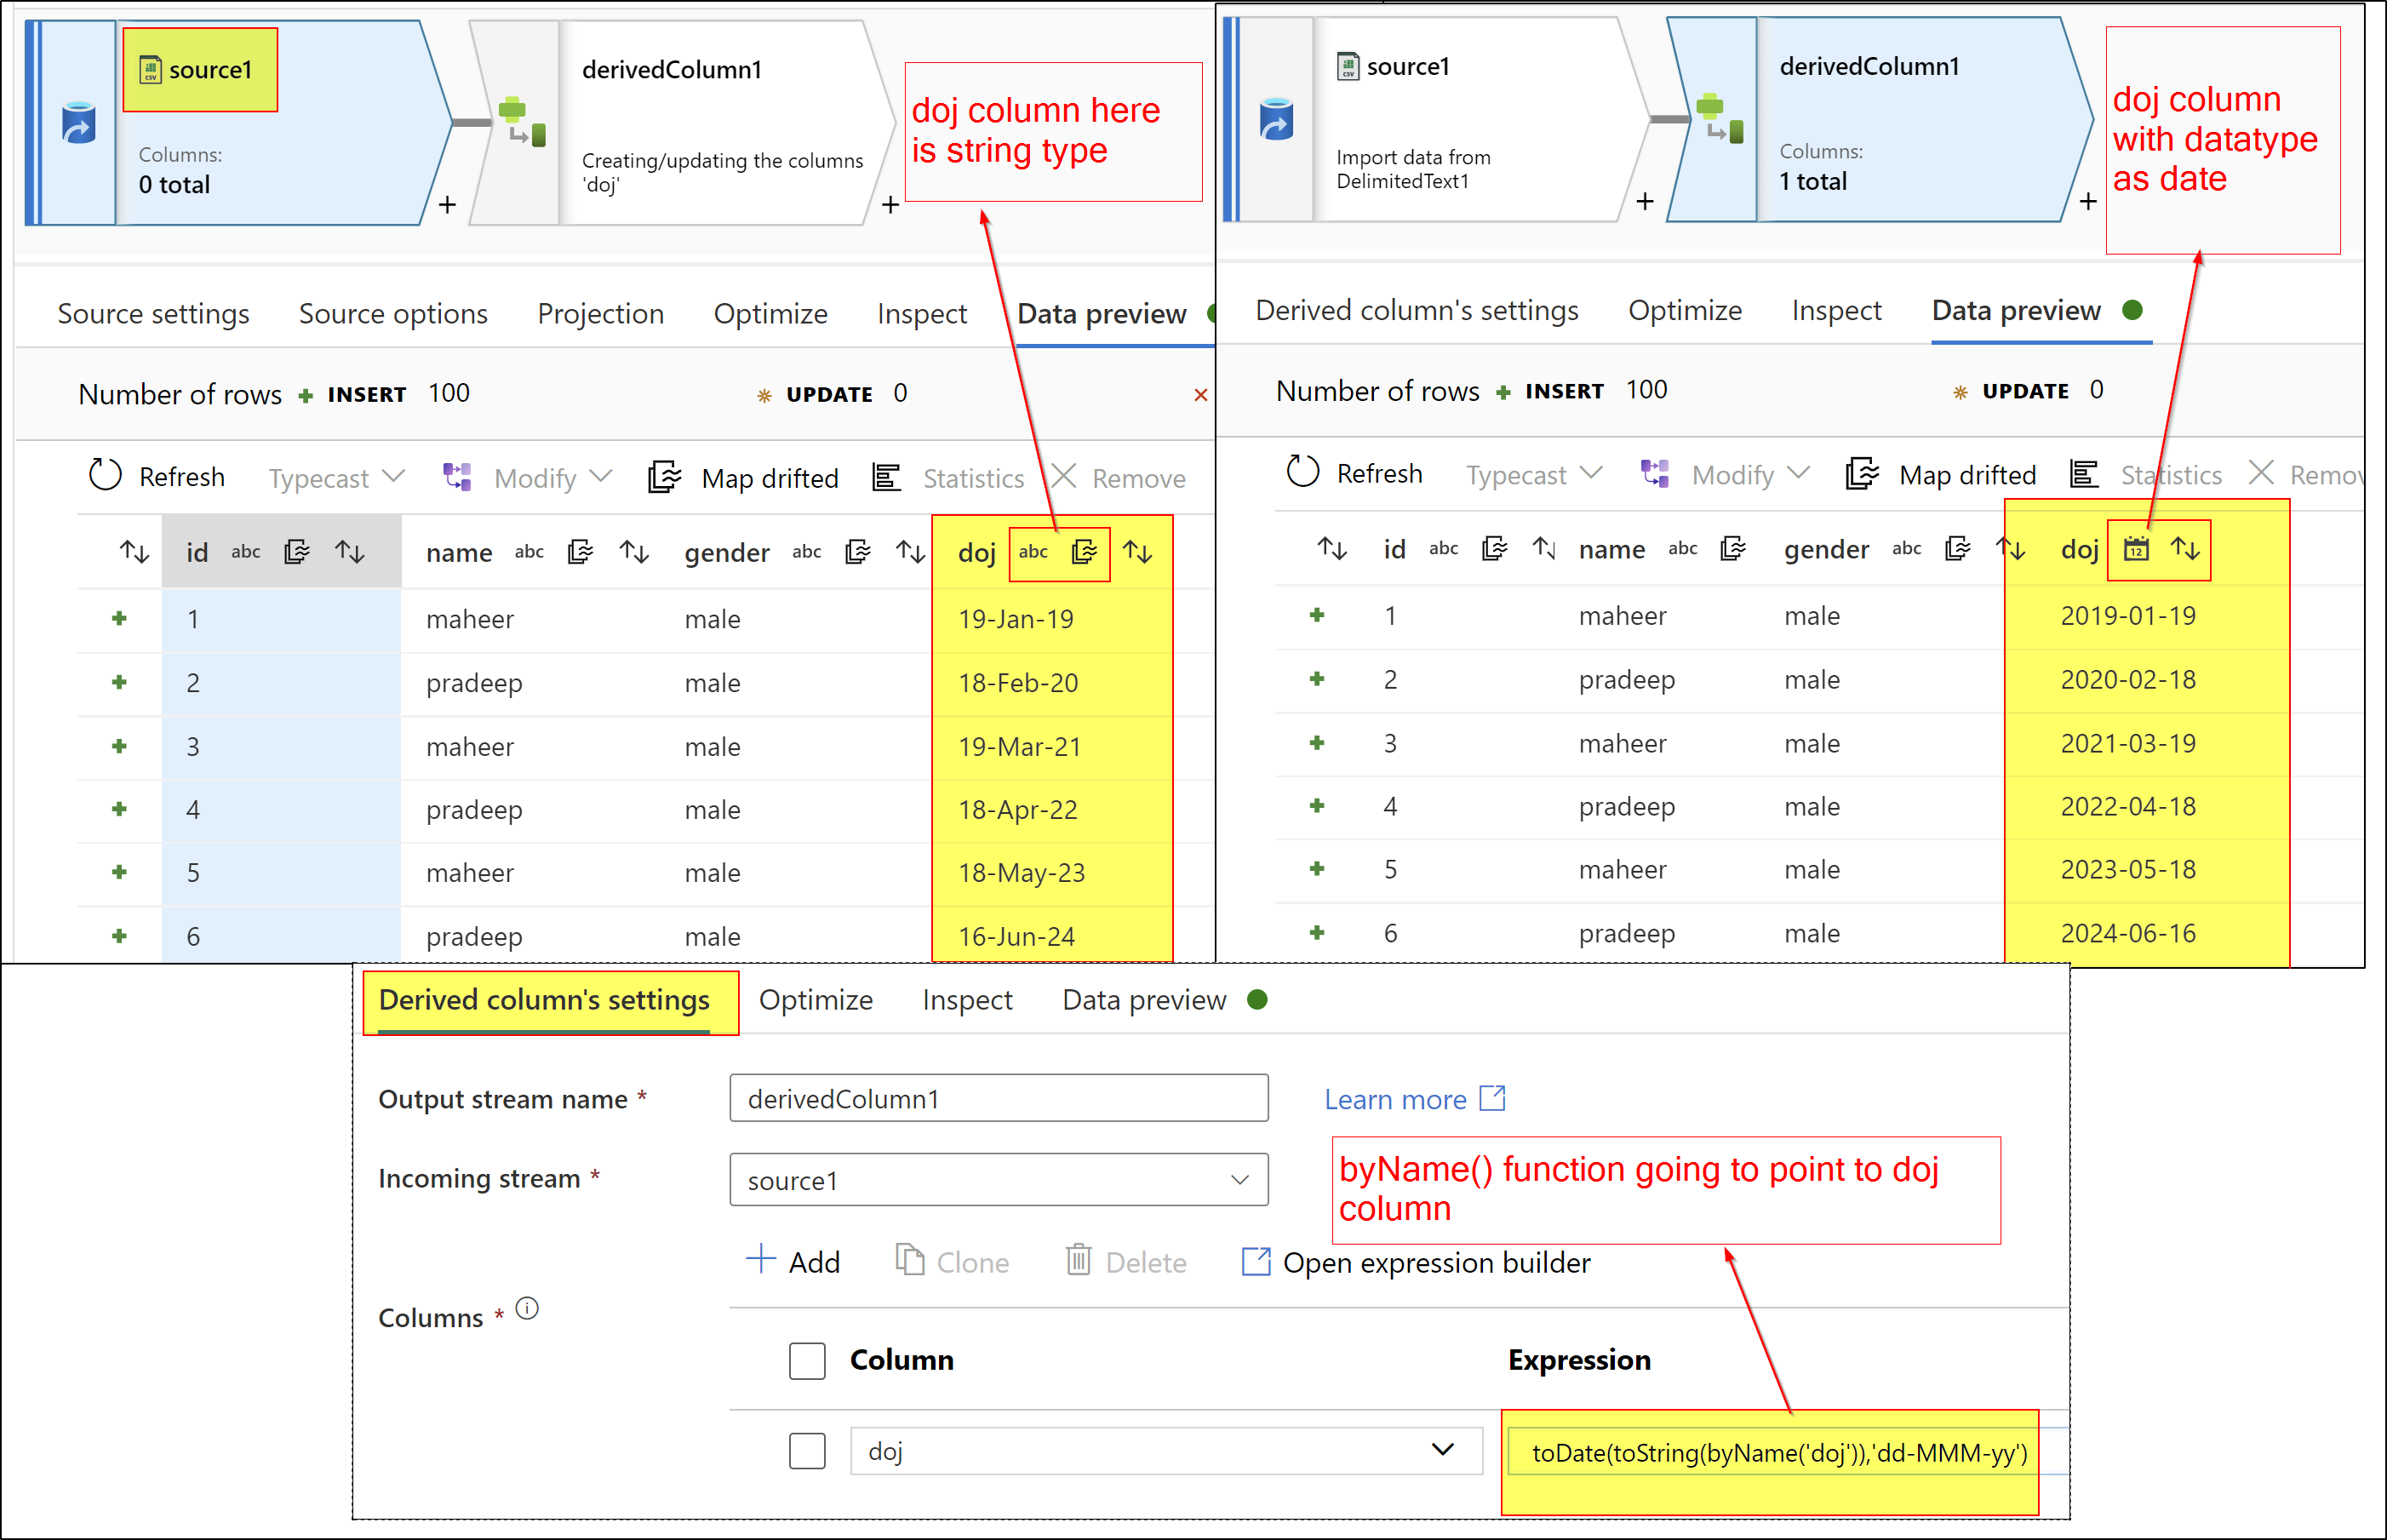Click the Map drifted icon
Screen dimensions: 2387x1540
pyautogui.click(x=664, y=478)
